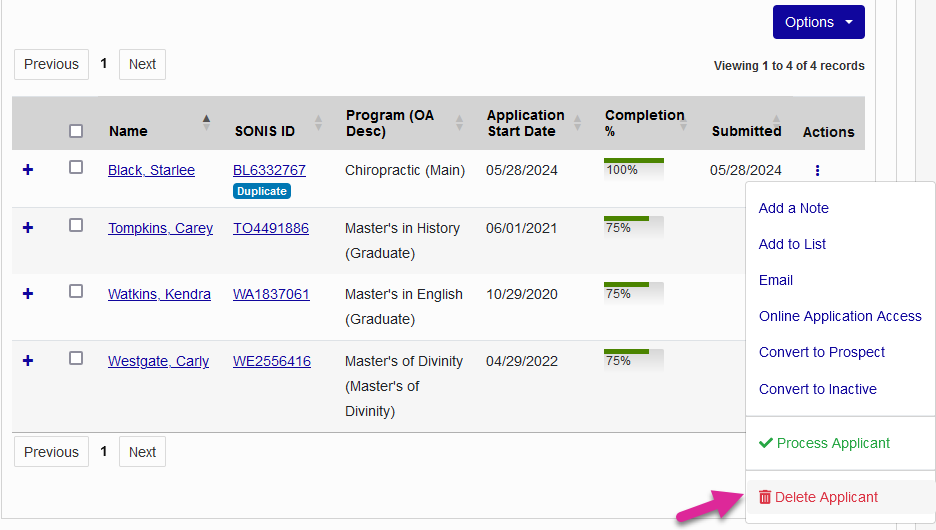Click the bottom Previous pagination button

[x=51, y=452]
